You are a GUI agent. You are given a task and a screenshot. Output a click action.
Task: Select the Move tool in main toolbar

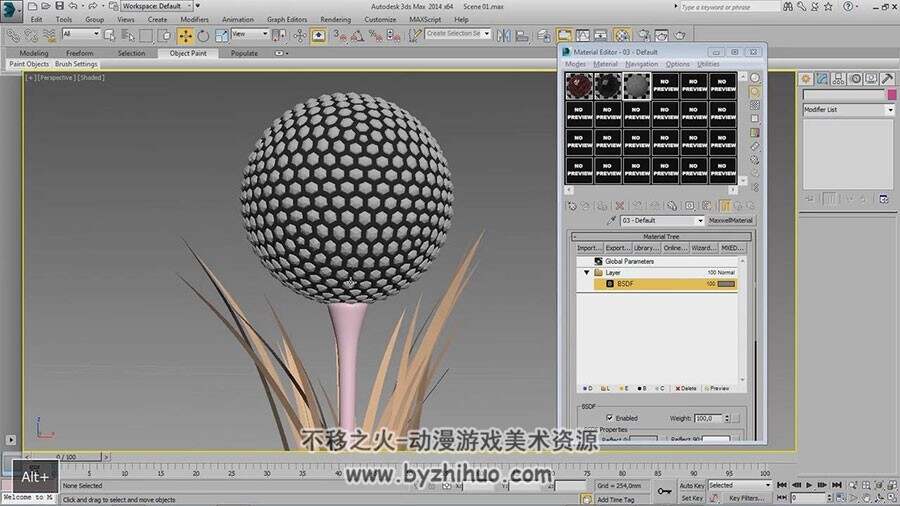point(185,36)
